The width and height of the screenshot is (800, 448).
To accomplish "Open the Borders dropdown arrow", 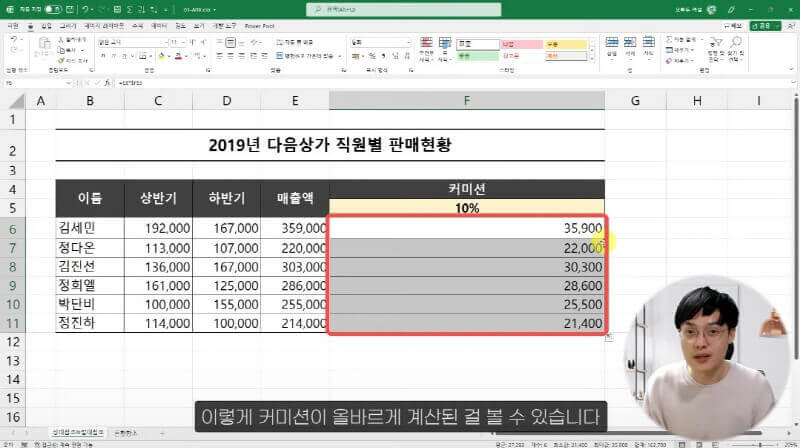I will [151, 56].
